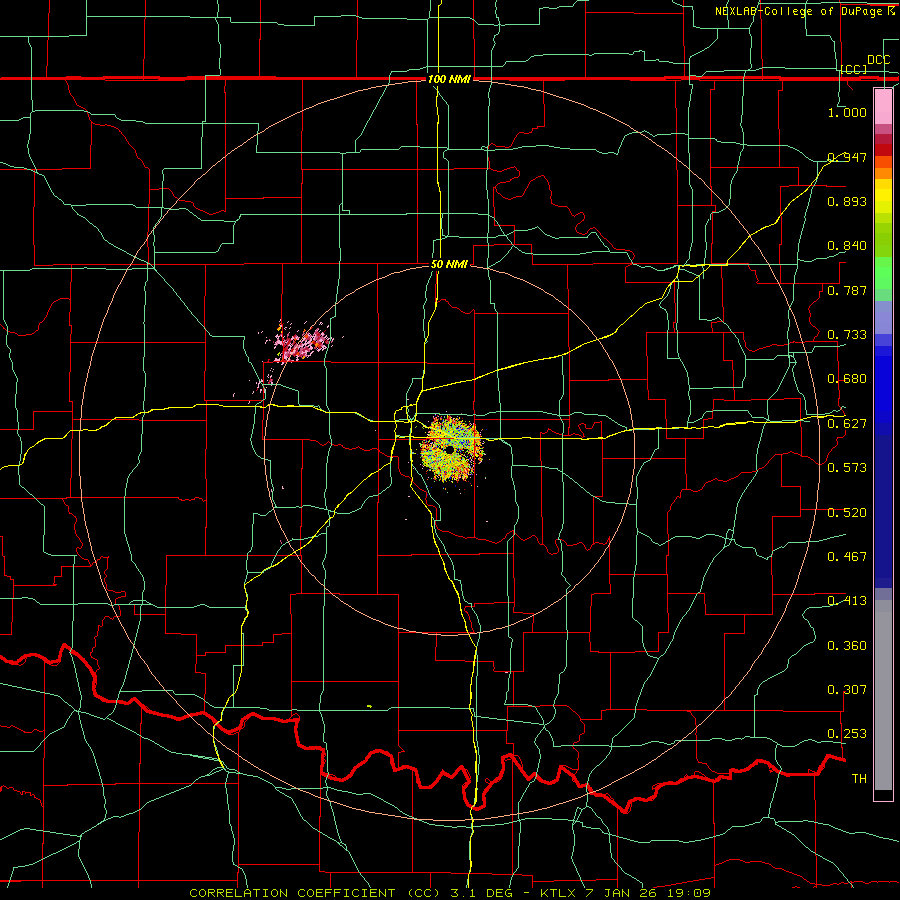900x900 pixels.
Task: Click the 100 NMI range ring label
Action: [x=449, y=79]
